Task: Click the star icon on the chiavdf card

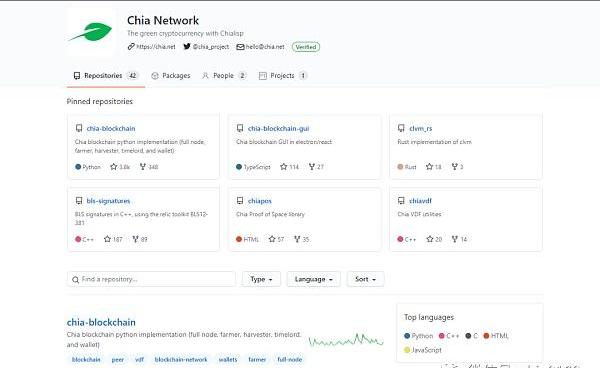Action: click(x=430, y=239)
